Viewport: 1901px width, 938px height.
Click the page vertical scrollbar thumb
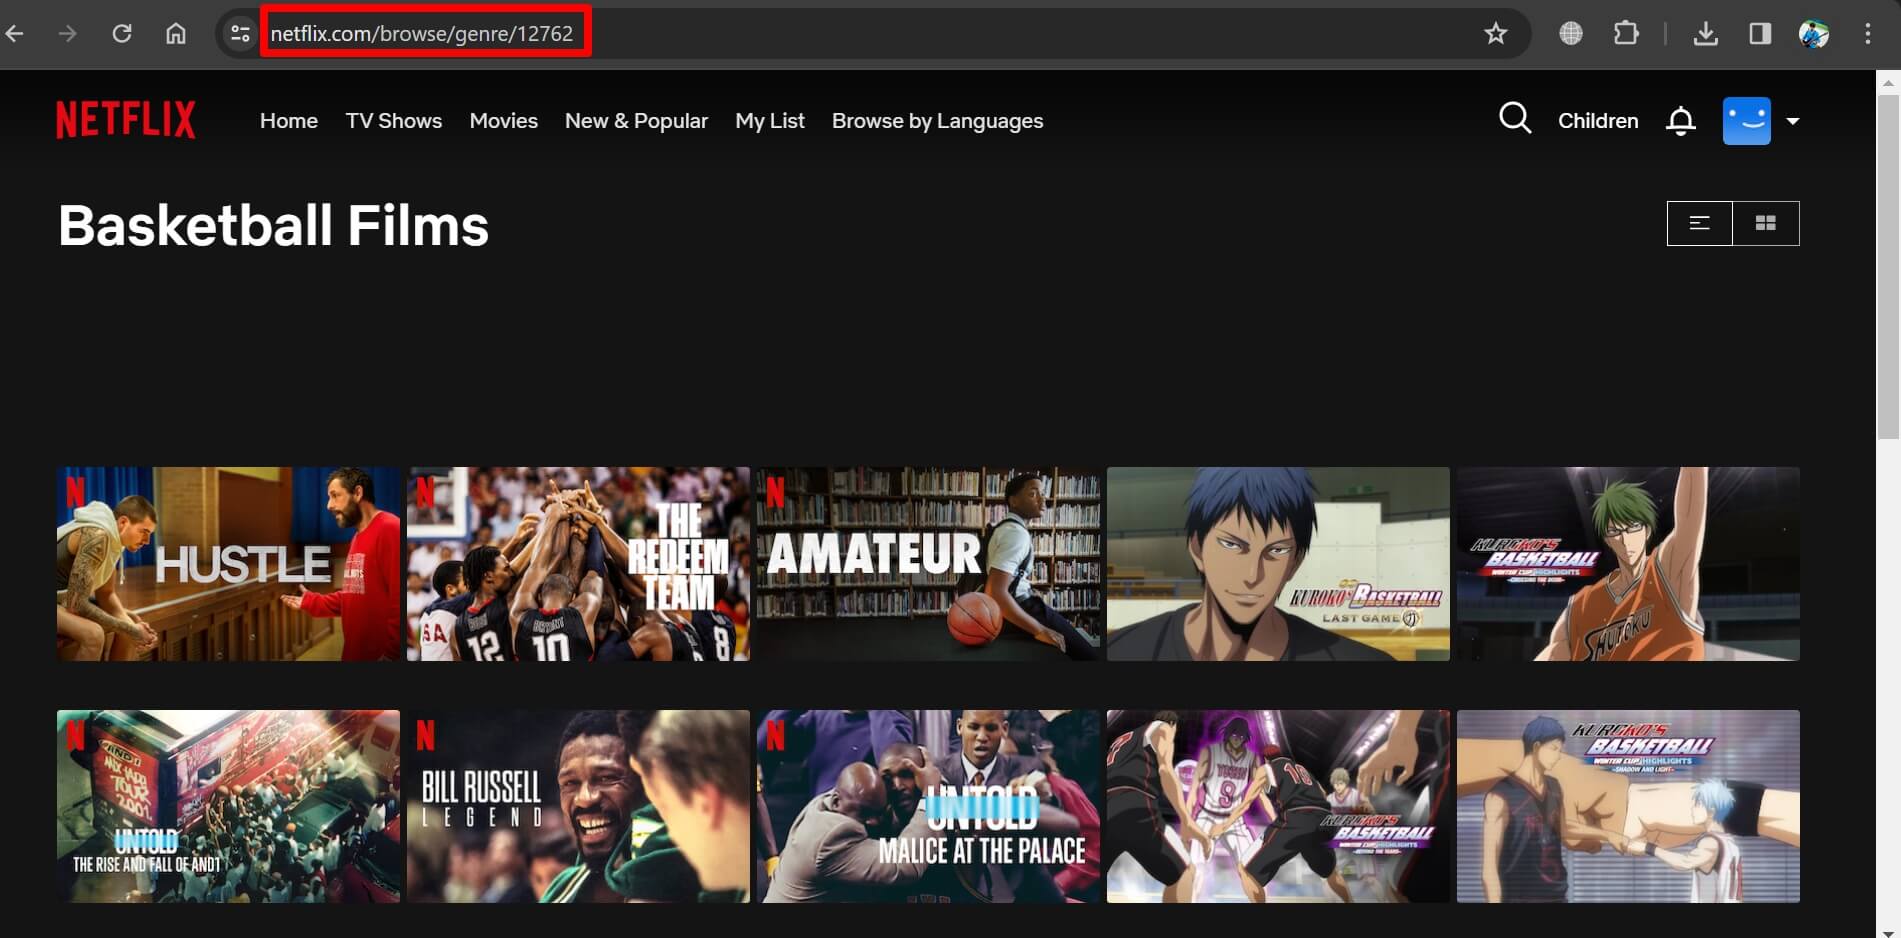point(1888,266)
